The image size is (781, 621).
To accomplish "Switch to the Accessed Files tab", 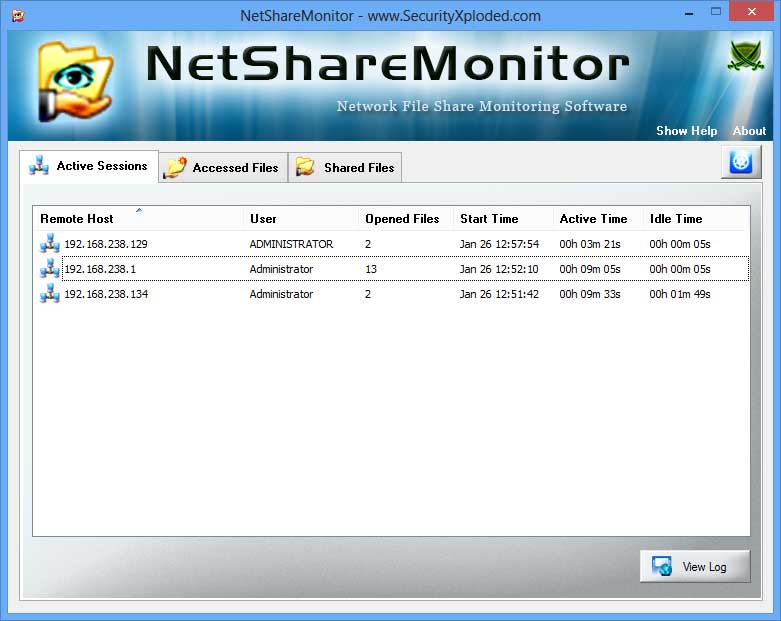I will pos(223,168).
